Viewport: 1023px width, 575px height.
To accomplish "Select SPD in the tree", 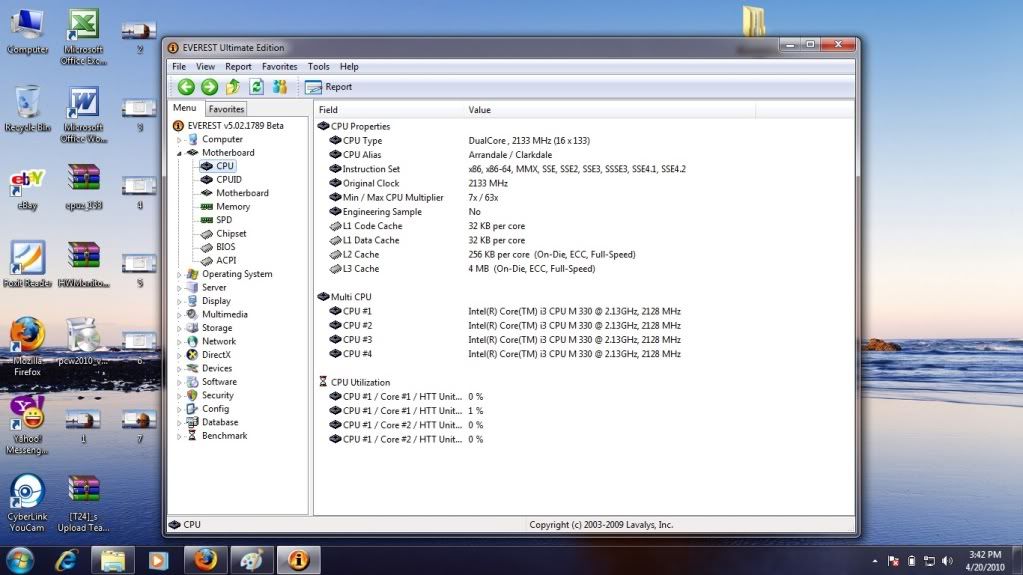I will [x=224, y=220].
